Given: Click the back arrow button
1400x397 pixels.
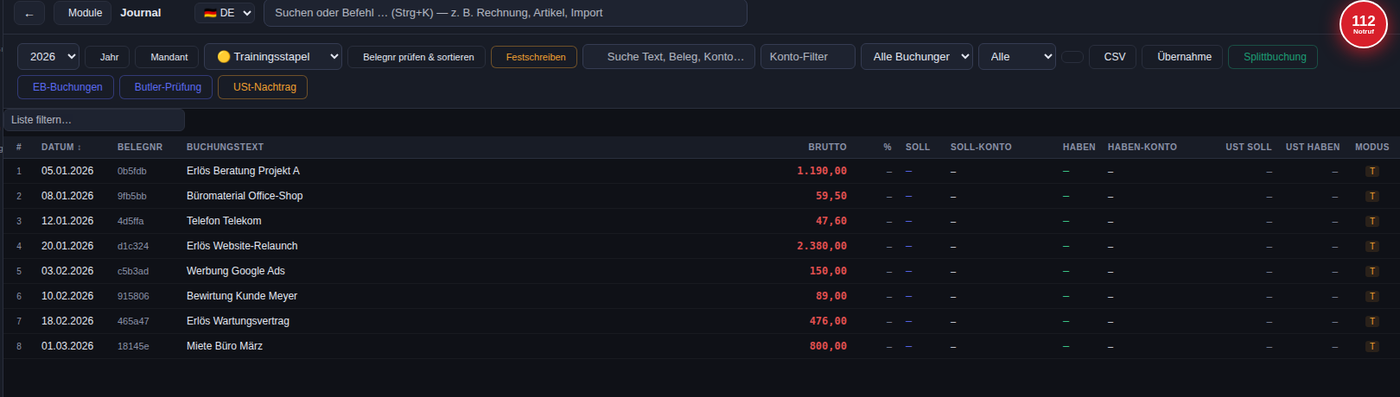Looking at the screenshot, I should click(x=29, y=14).
